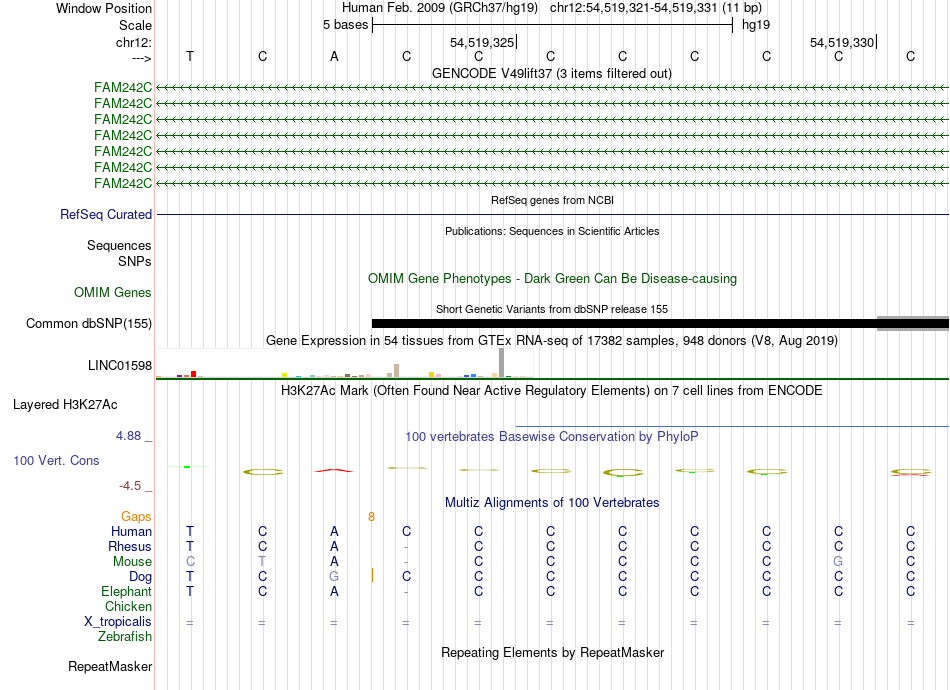Click the 5 bases scale bar label

coord(345,25)
